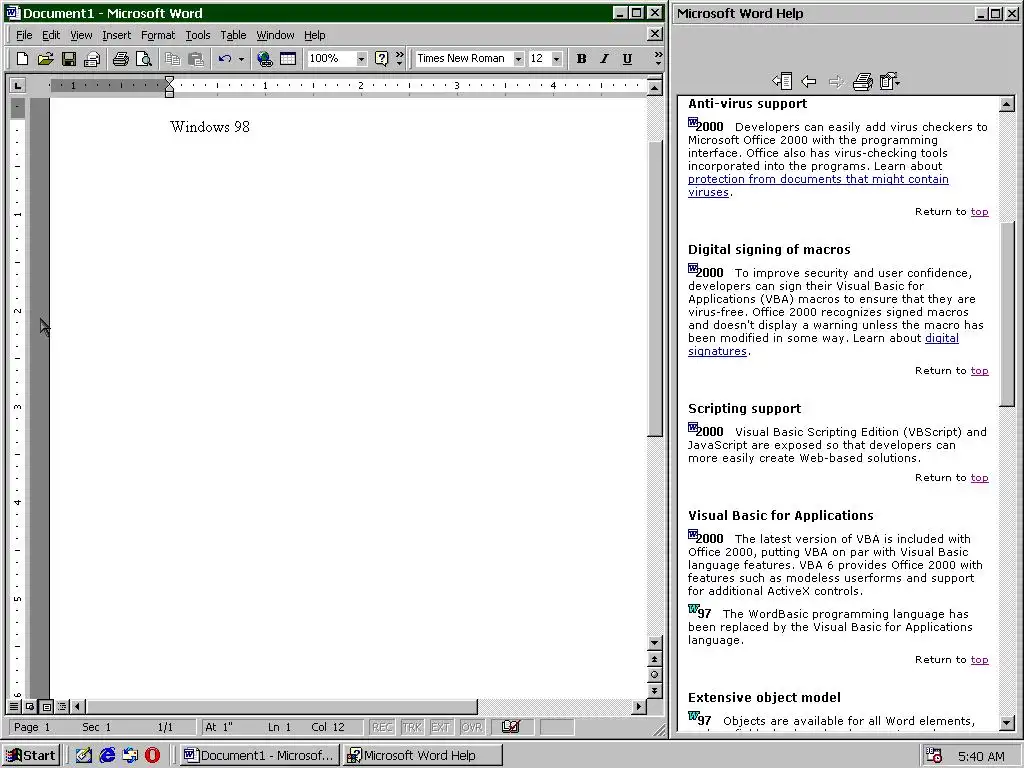The width and height of the screenshot is (1024, 768).
Task: Open the zoom percentage dropdown
Action: click(360, 59)
